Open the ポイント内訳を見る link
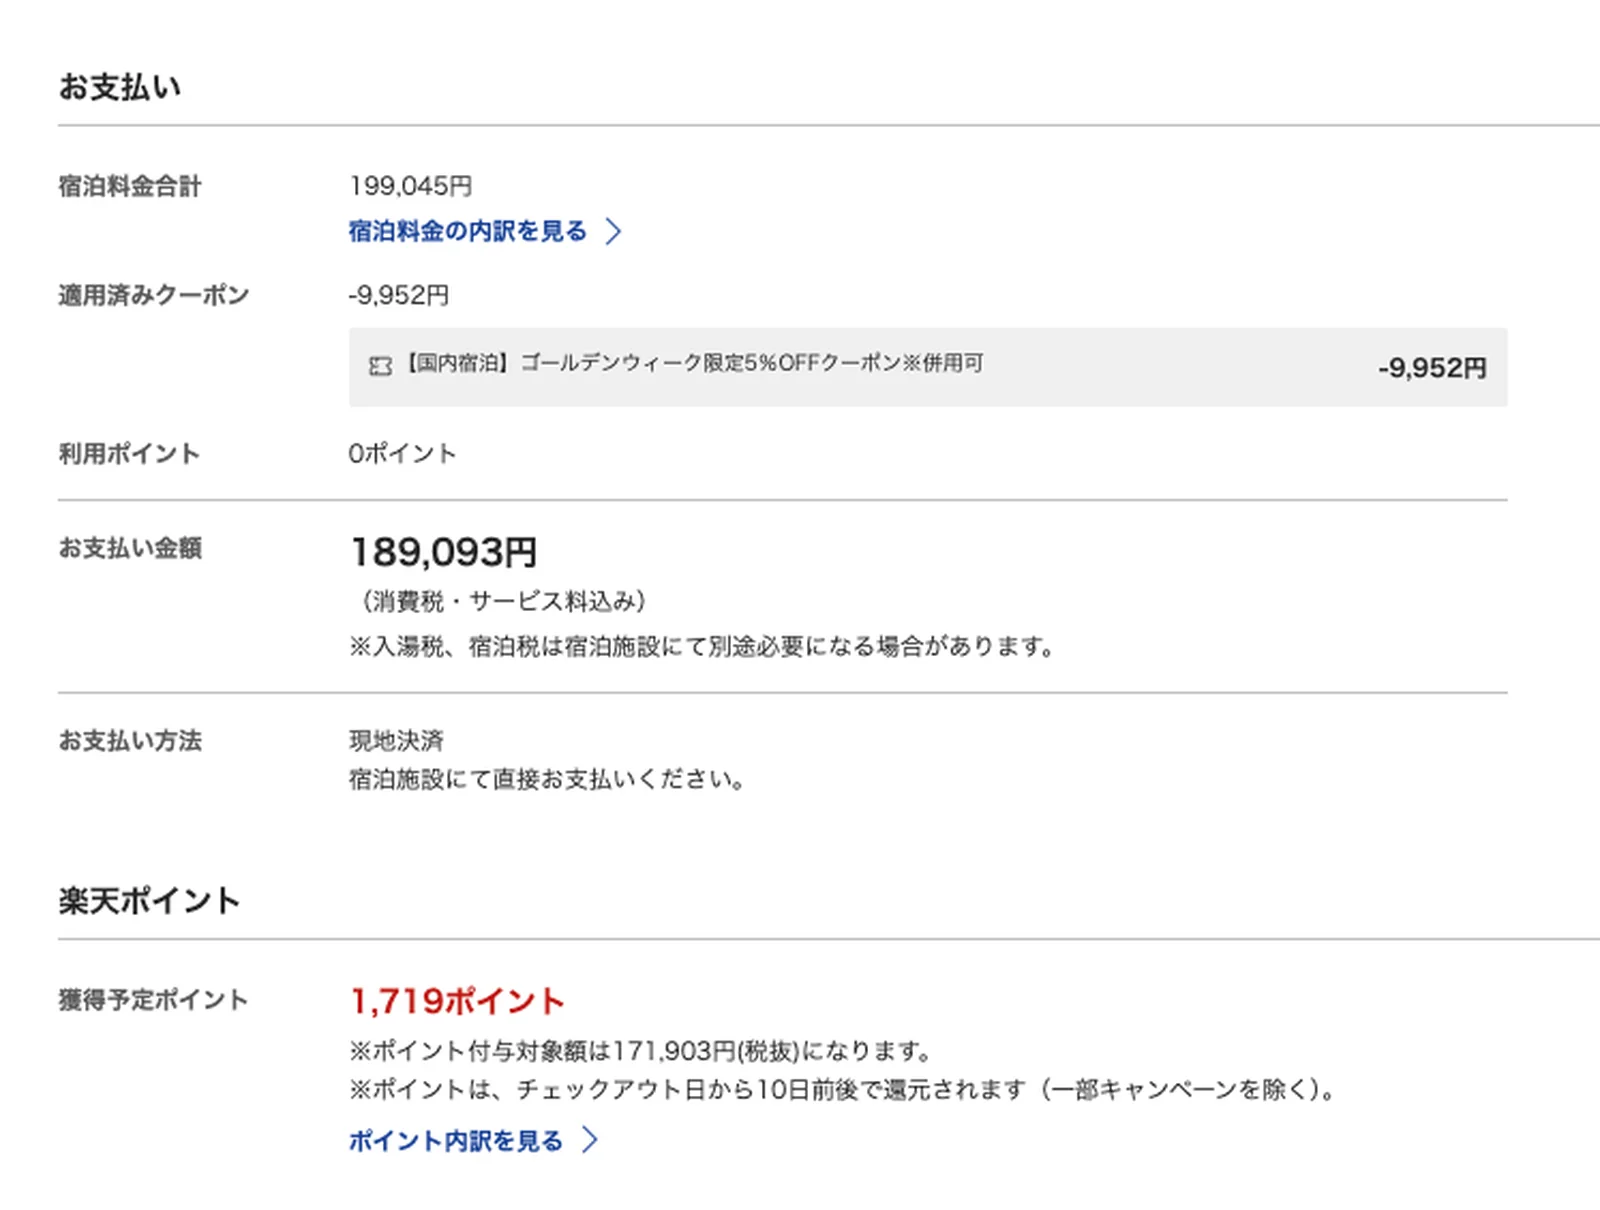 coord(455,1141)
